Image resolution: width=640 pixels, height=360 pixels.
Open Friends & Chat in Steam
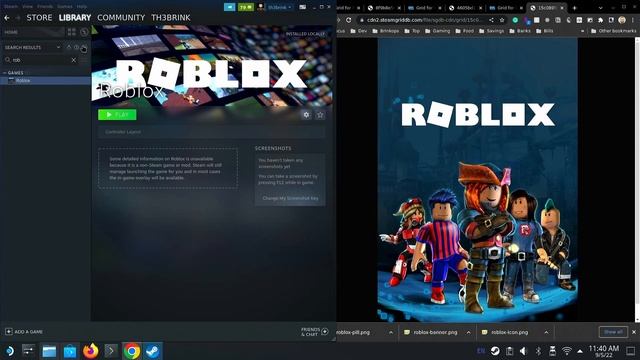tap(315, 332)
